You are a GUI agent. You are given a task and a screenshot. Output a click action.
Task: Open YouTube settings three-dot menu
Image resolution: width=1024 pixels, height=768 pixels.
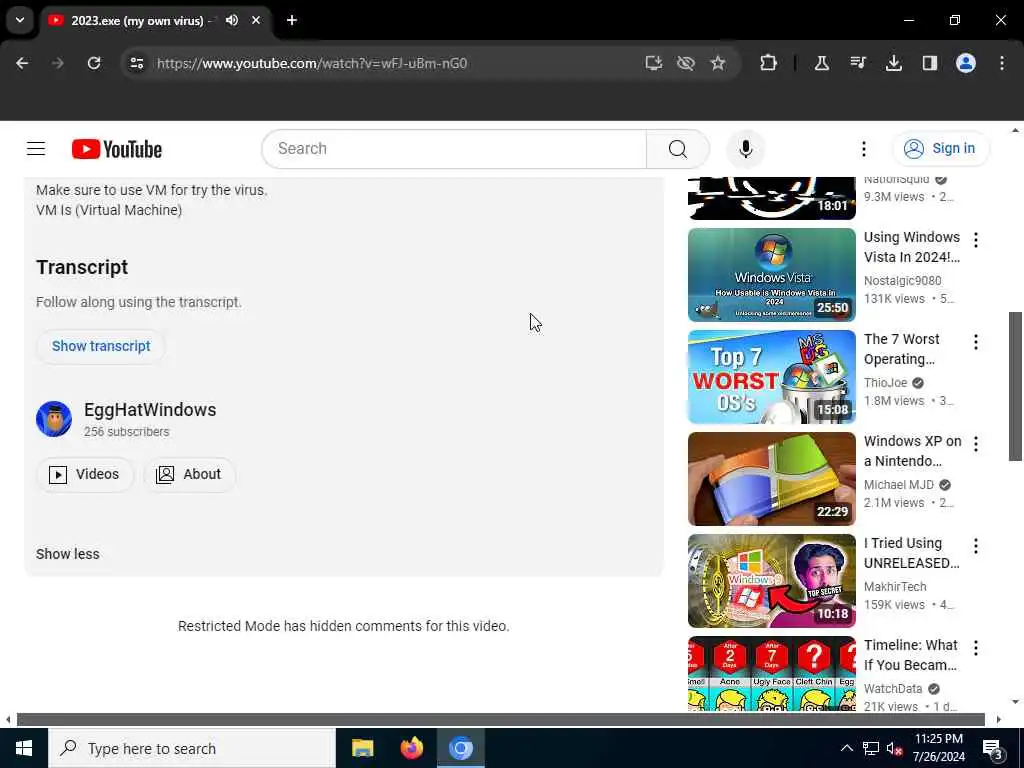(x=863, y=149)
